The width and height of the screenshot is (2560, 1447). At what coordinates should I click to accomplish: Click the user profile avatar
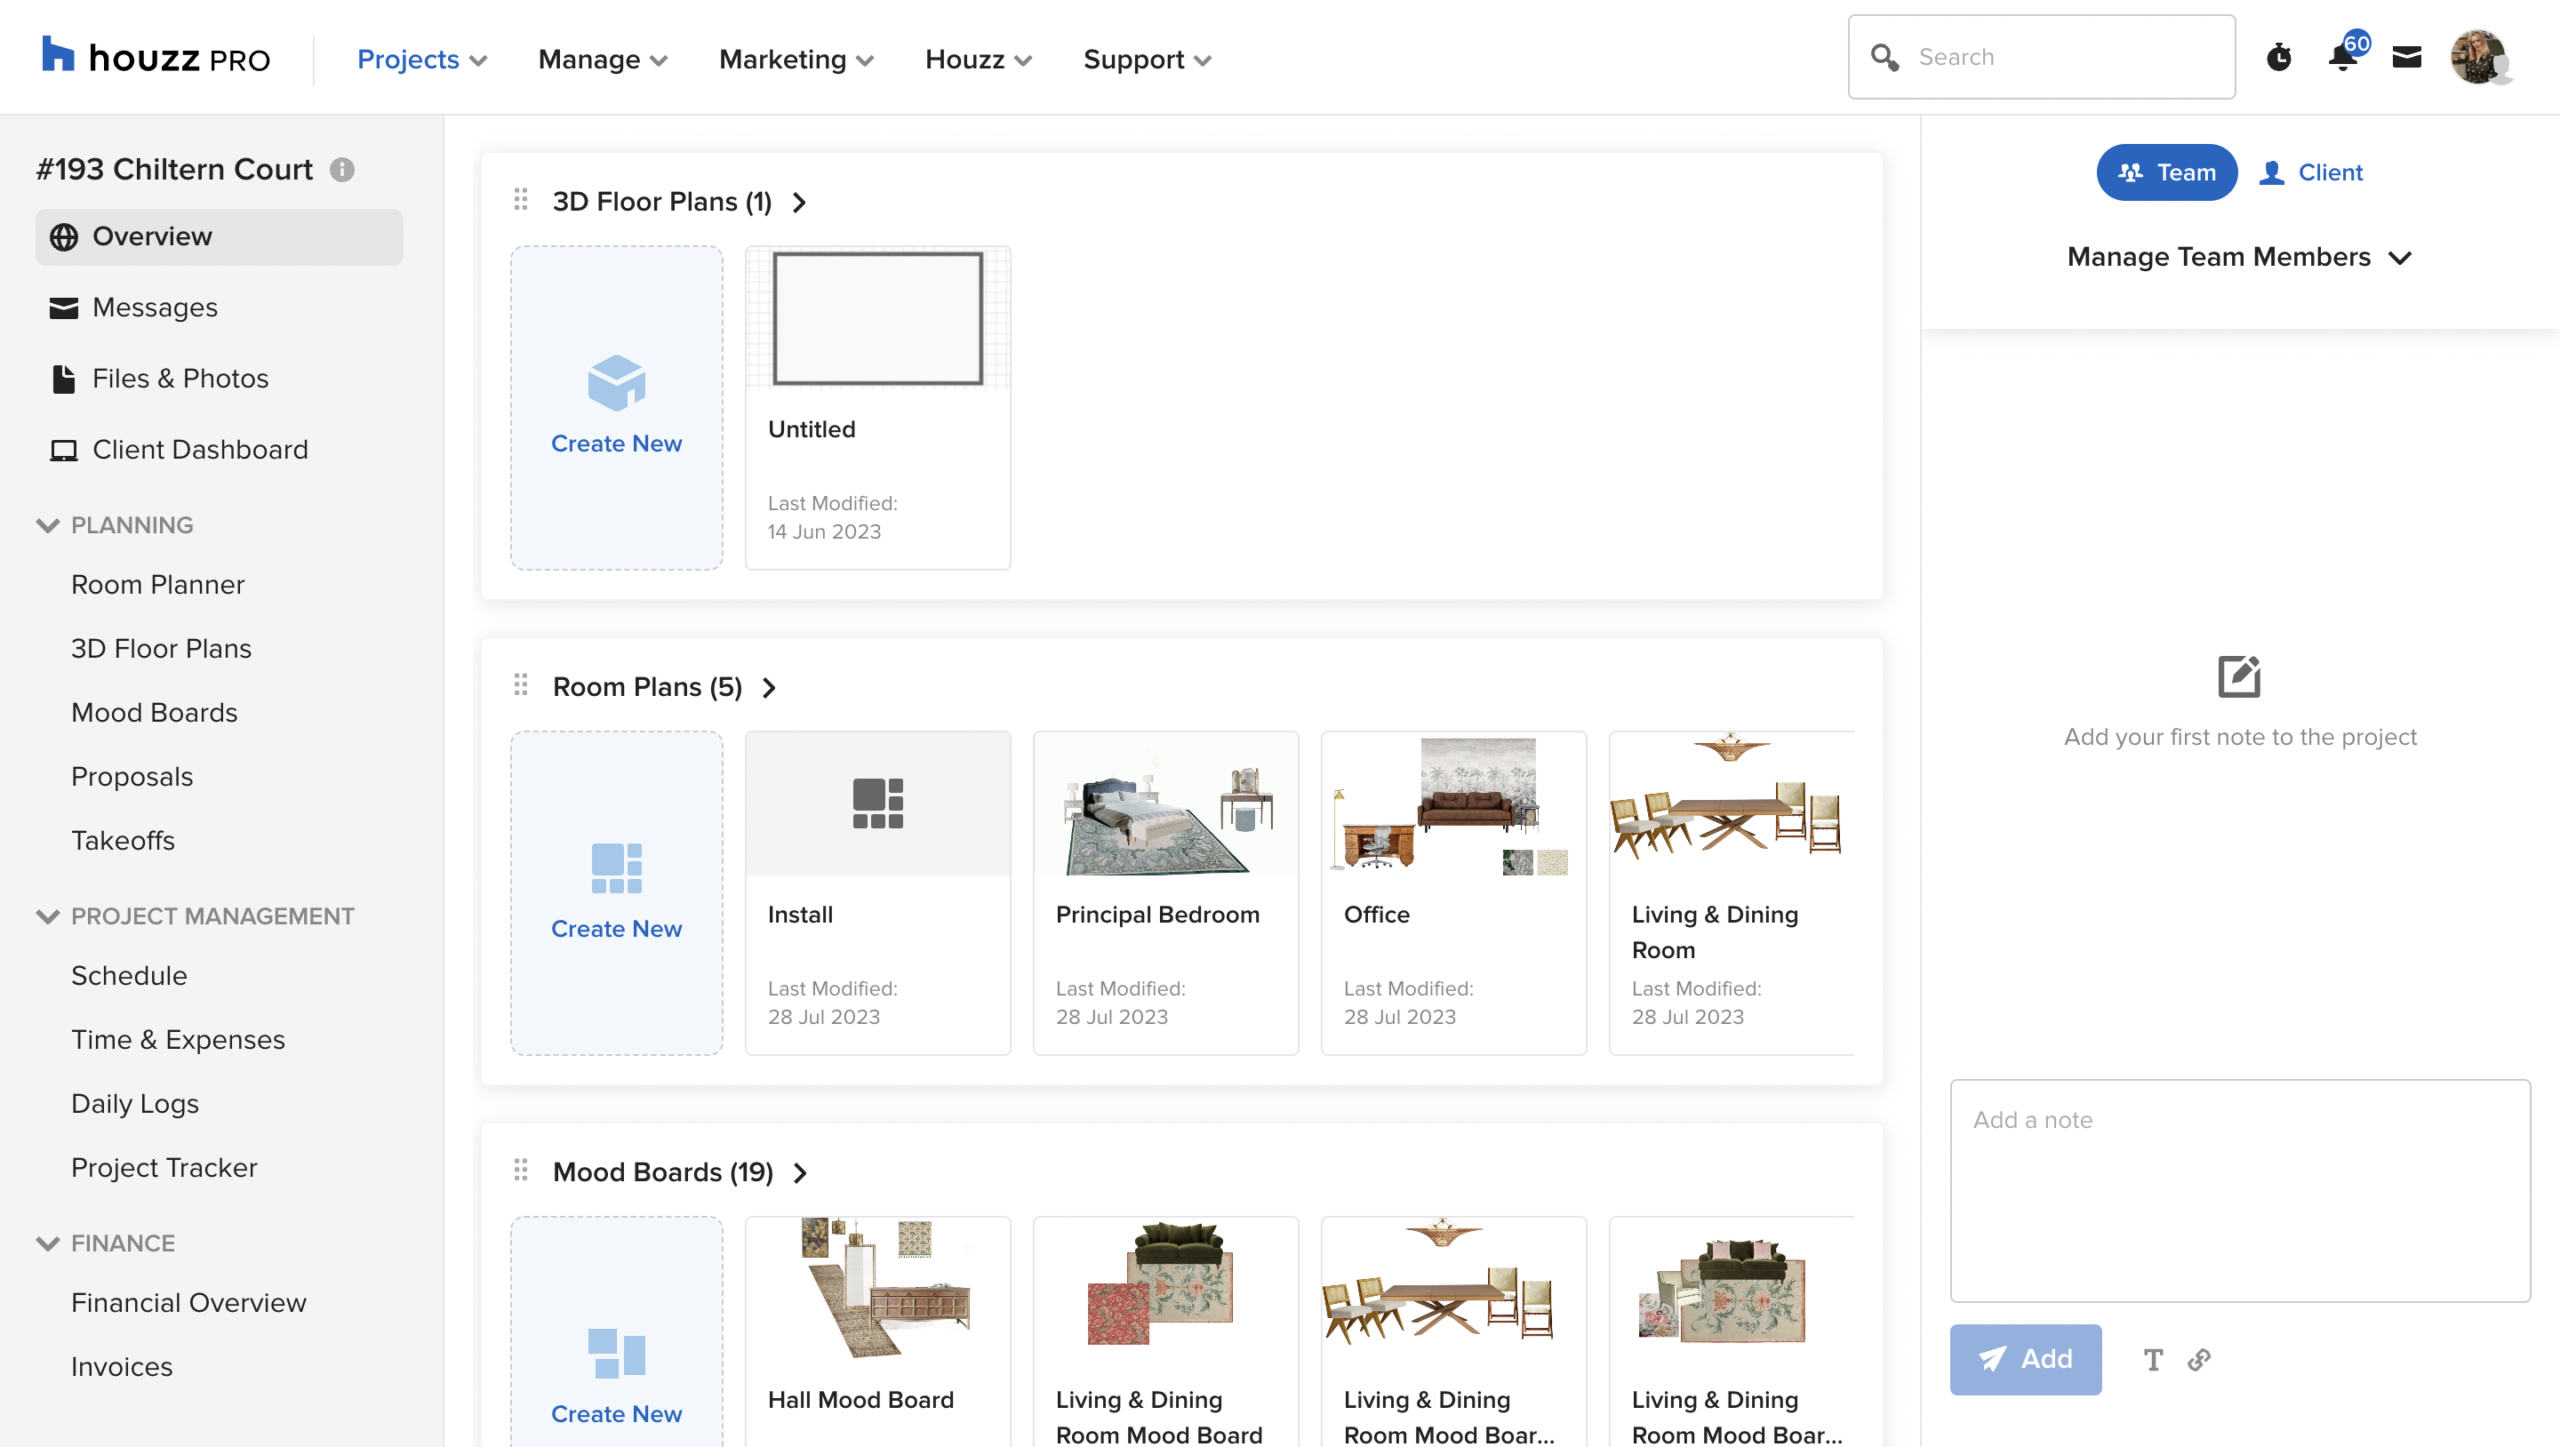click(2478, 57)
